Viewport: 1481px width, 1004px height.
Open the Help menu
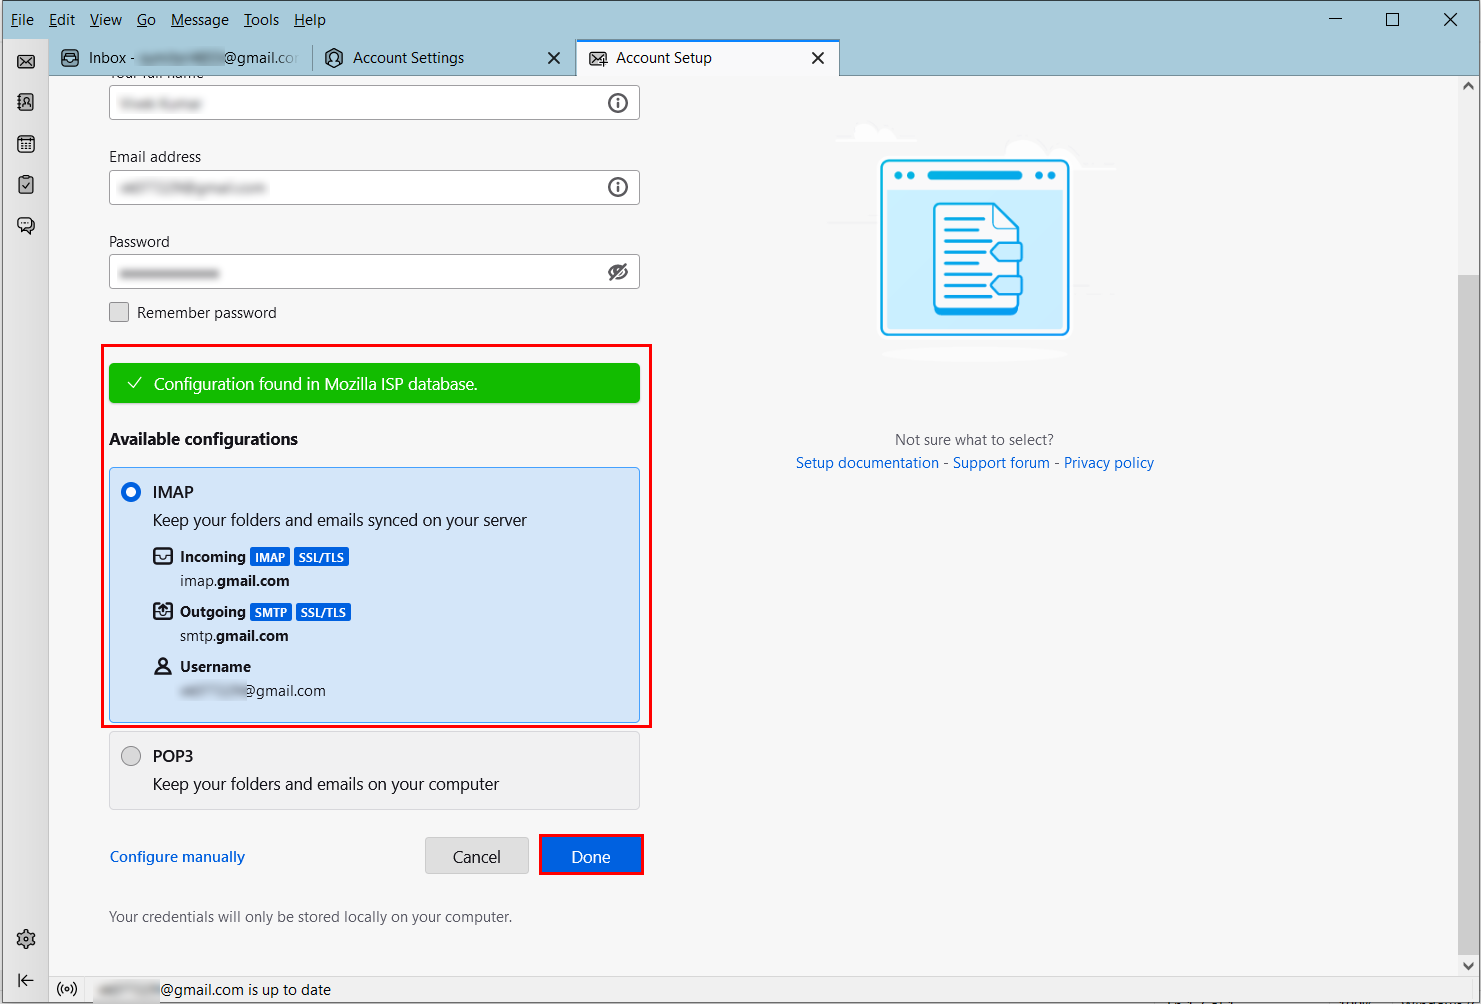[310, 20]
